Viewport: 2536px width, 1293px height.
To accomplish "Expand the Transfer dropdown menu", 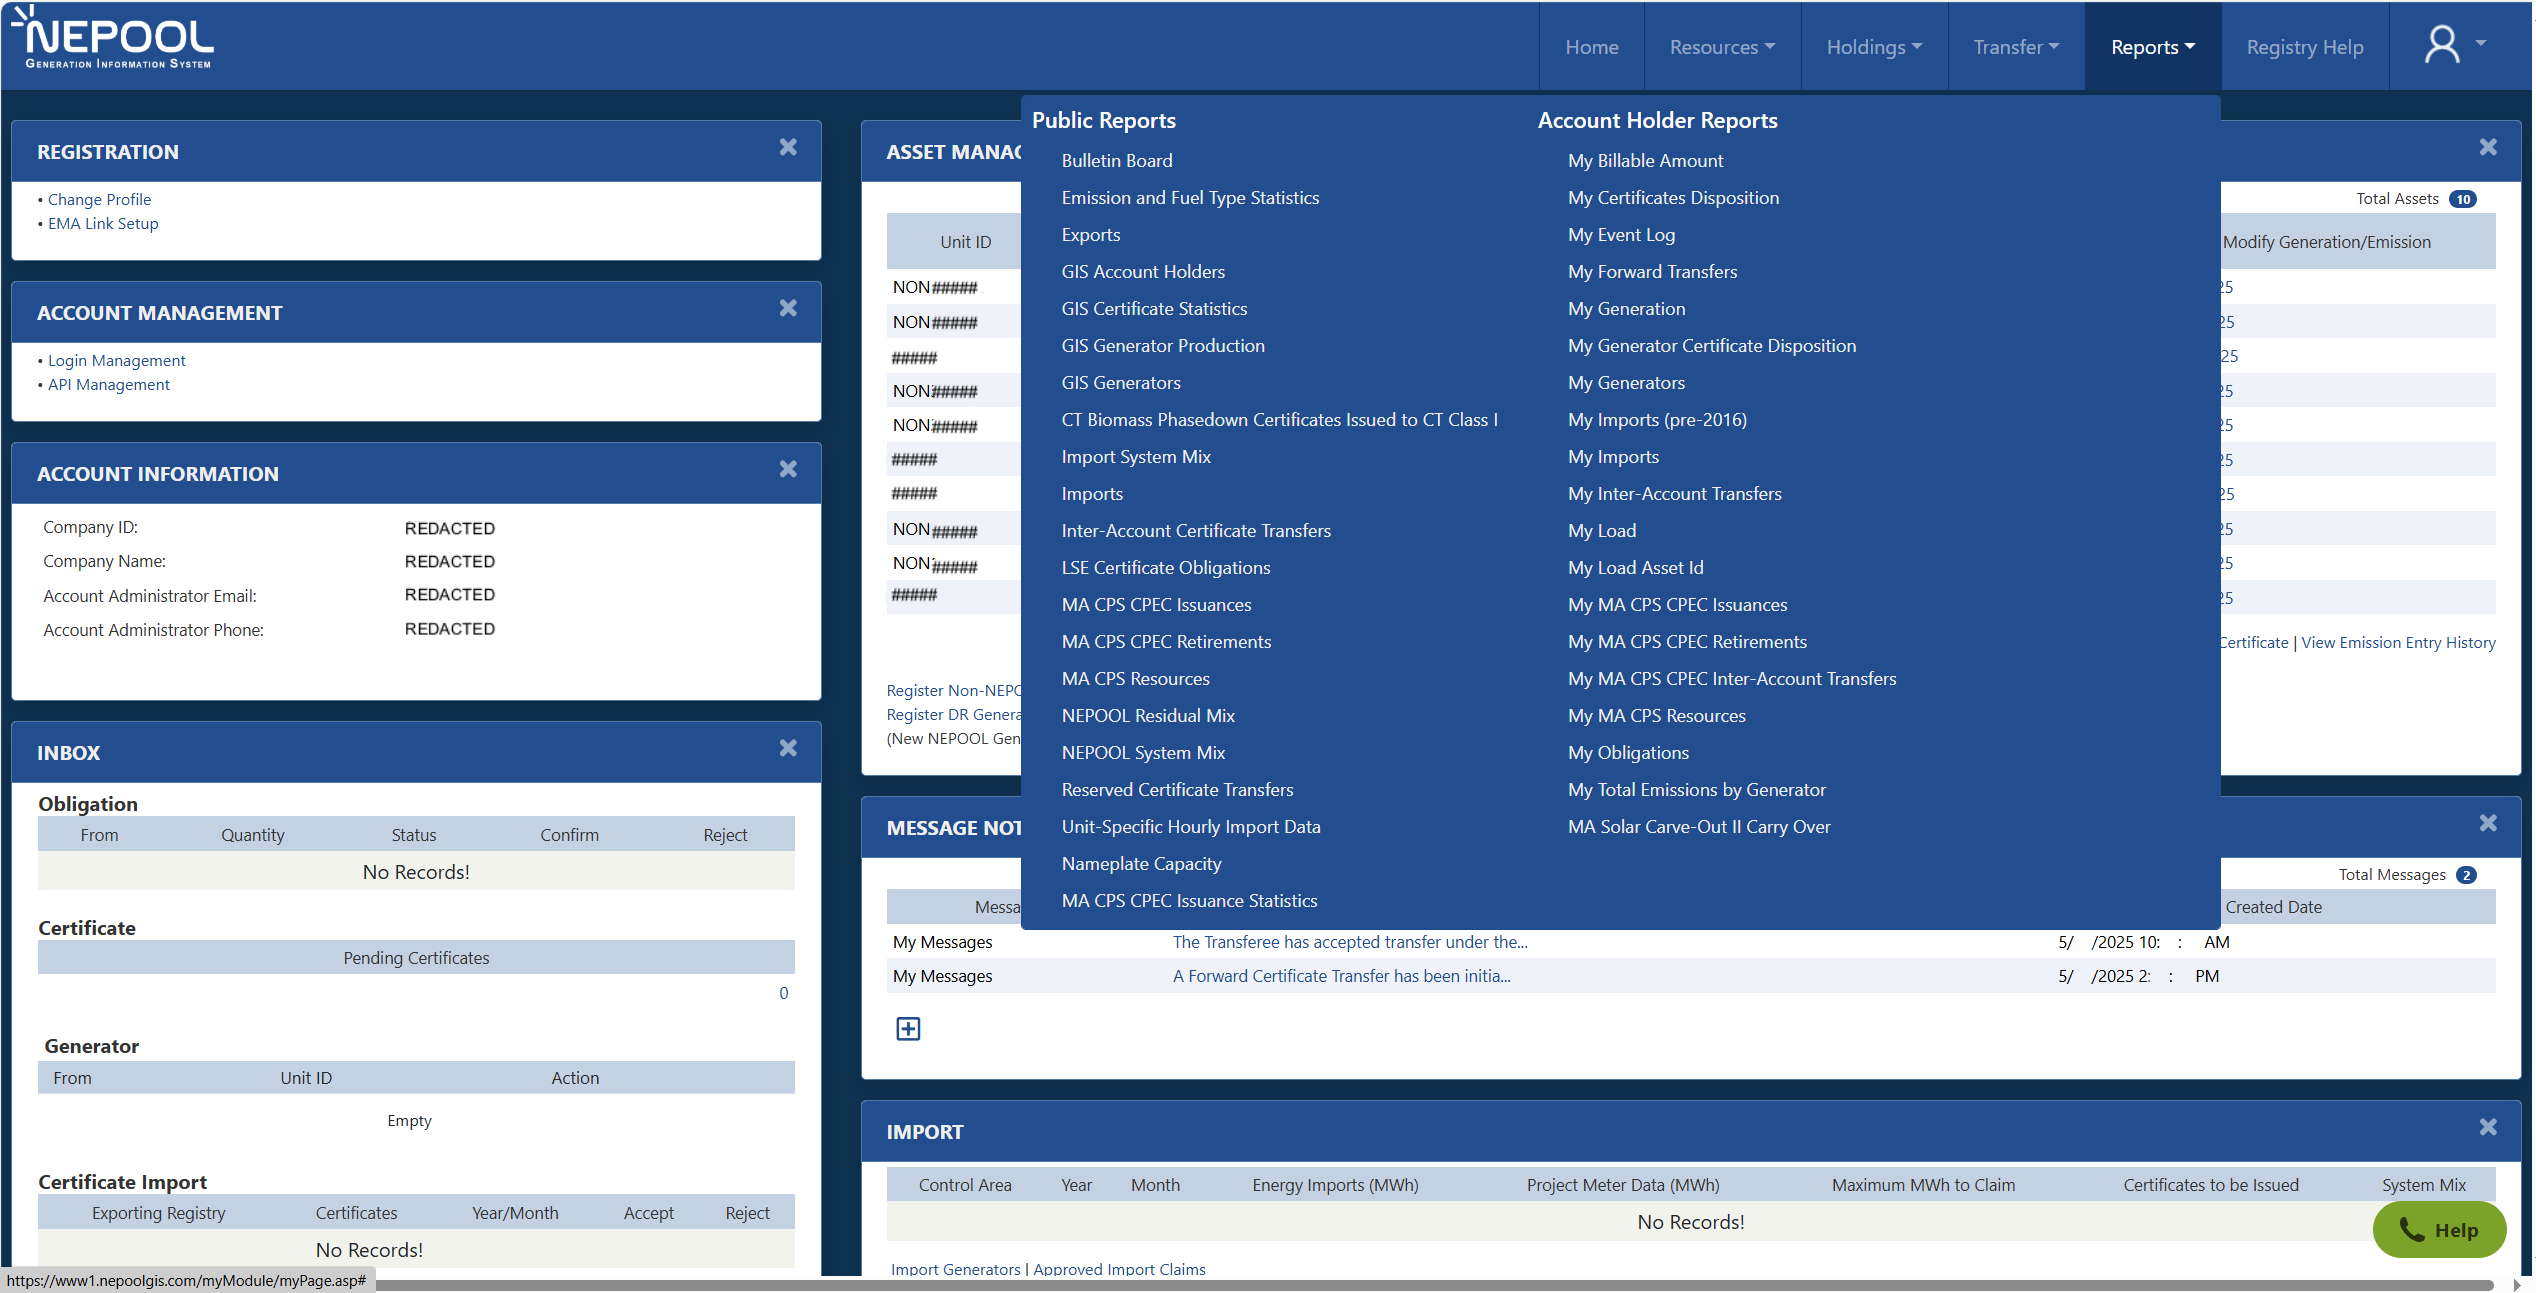I will (2015, 47).
